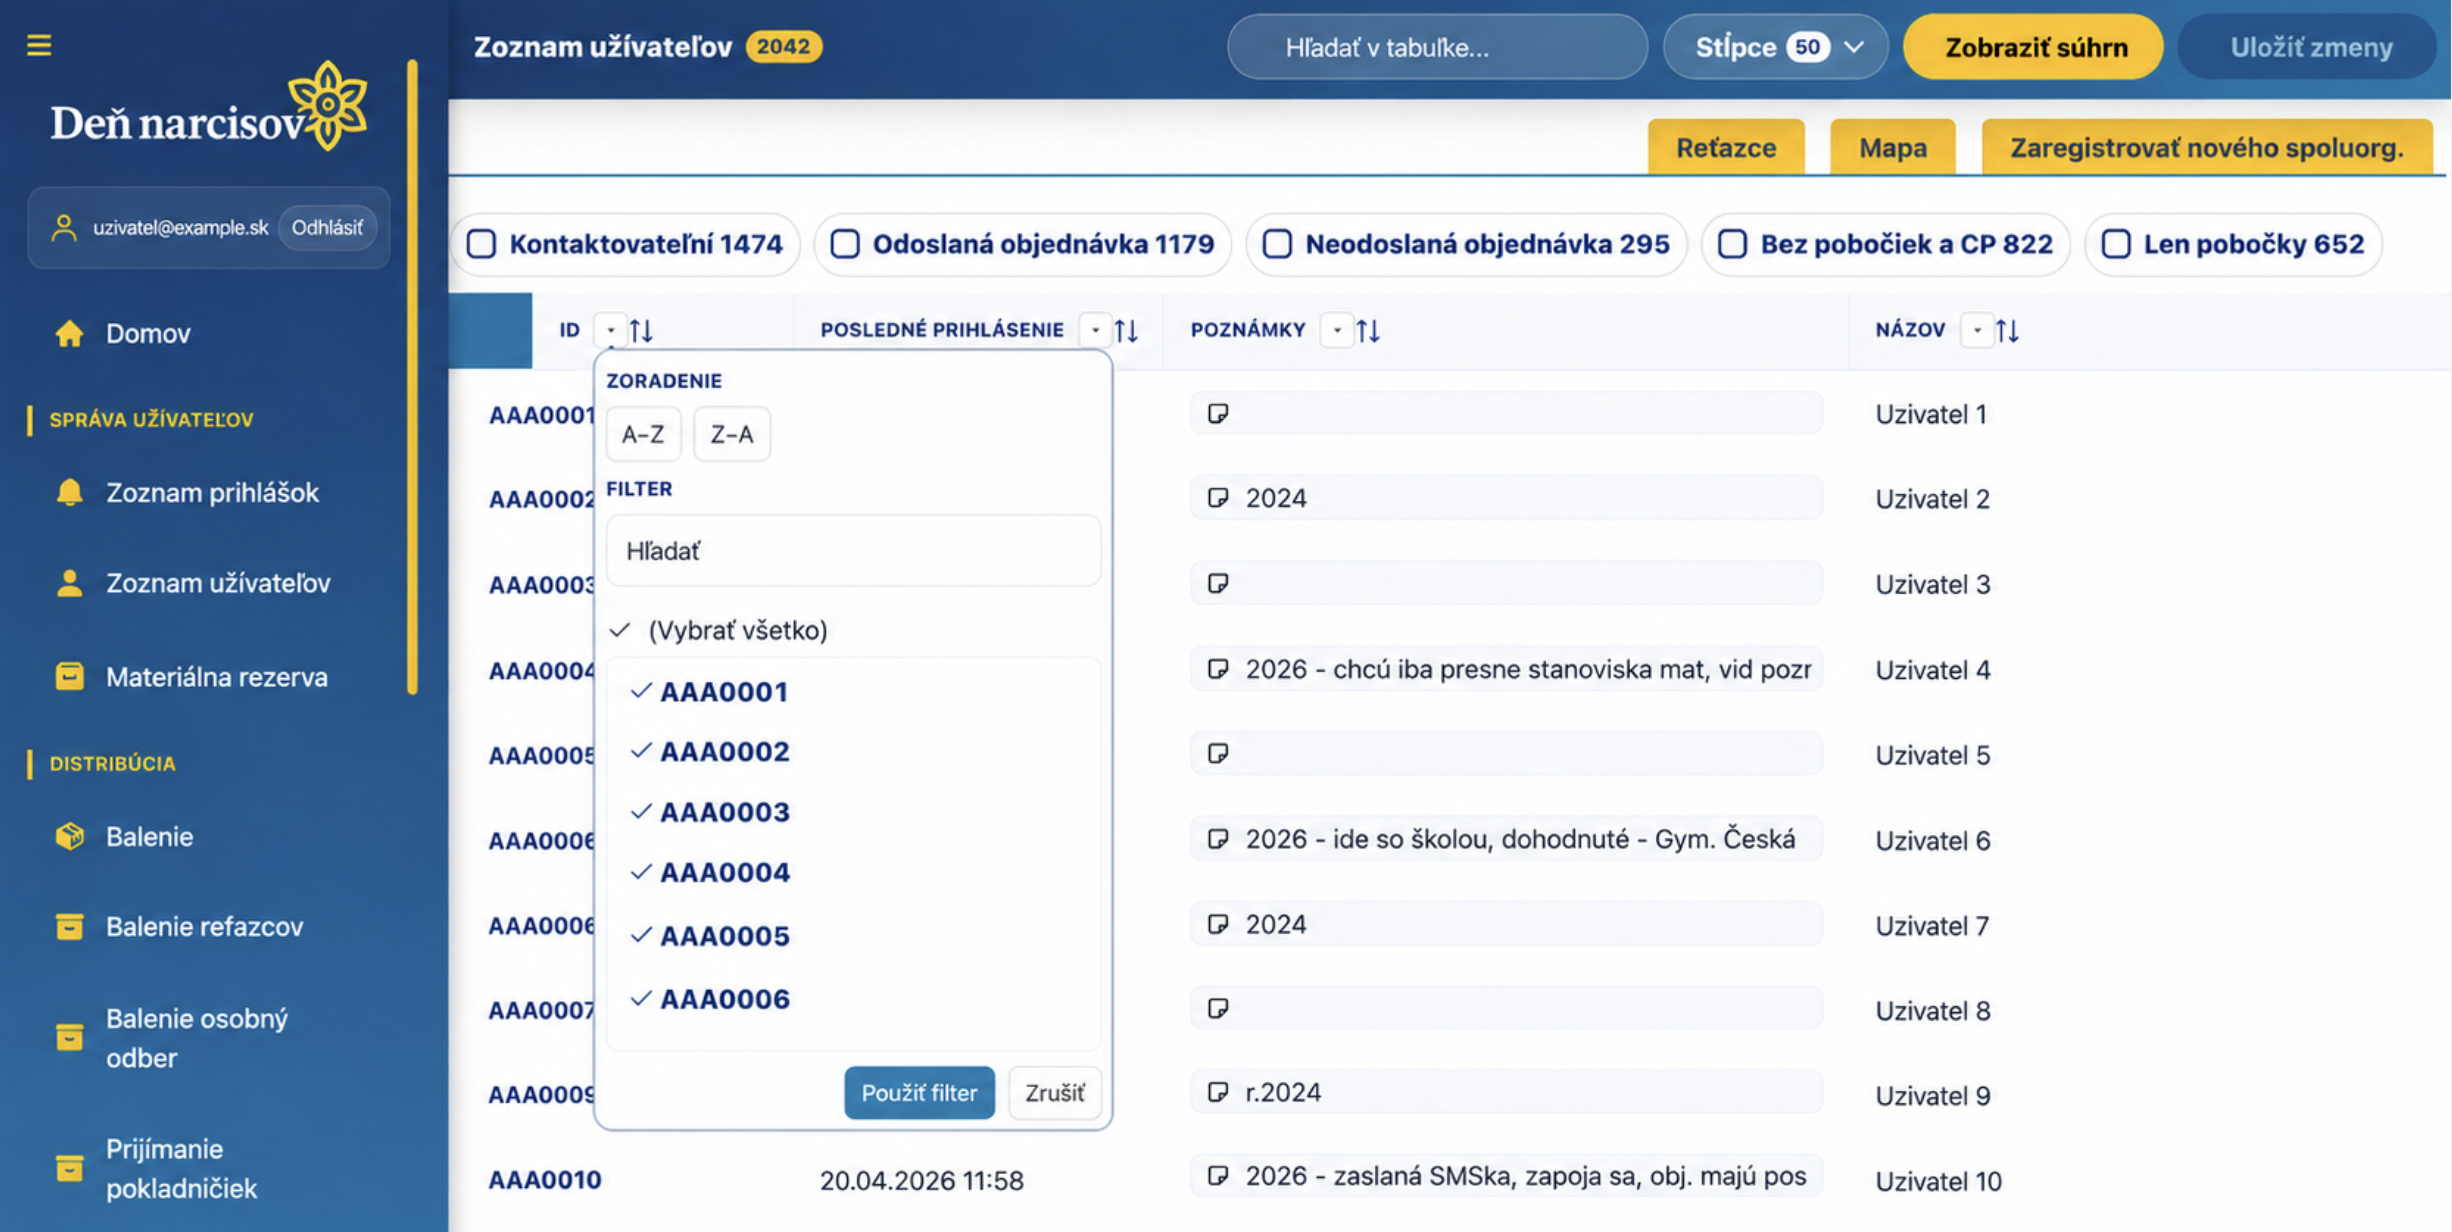Image resolution: width=2452 pixels, height=1232 pixels.
Task: Toggle Len pobočky 652 checkbox
Action: 2115,244
